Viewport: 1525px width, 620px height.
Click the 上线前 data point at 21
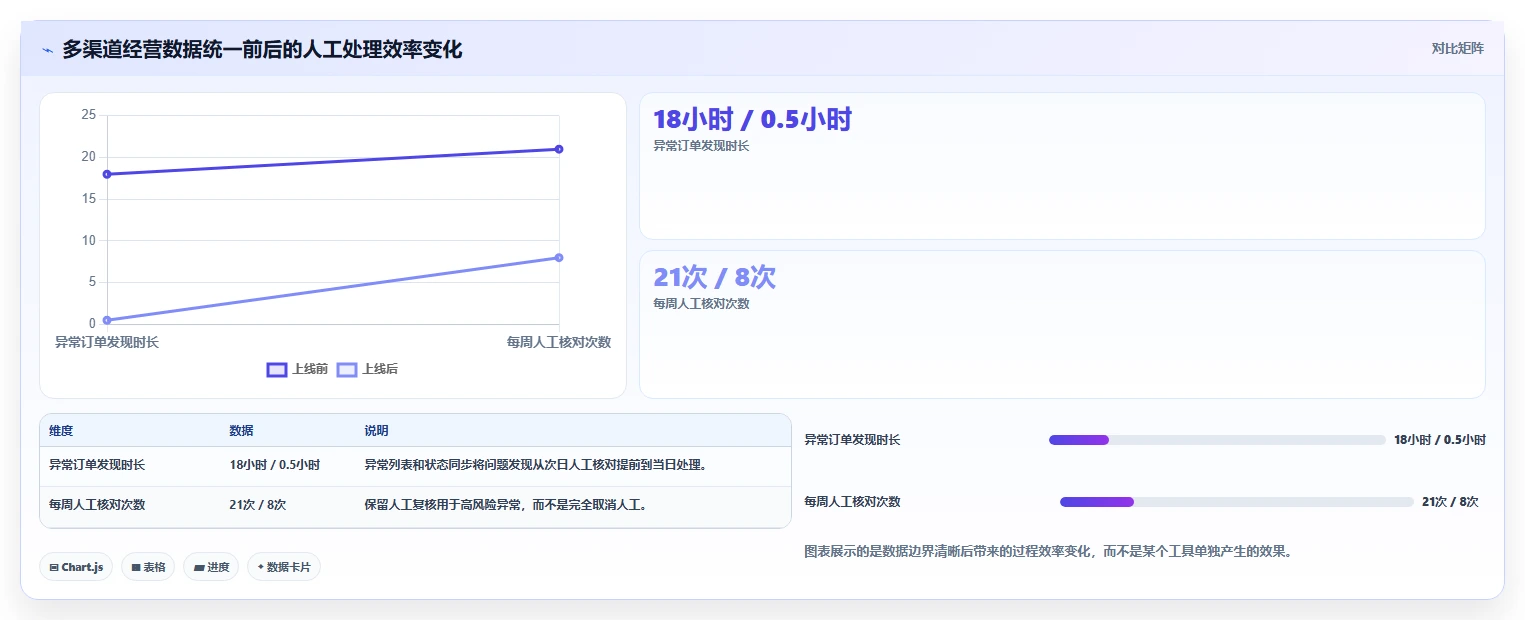tap(559, 149)
